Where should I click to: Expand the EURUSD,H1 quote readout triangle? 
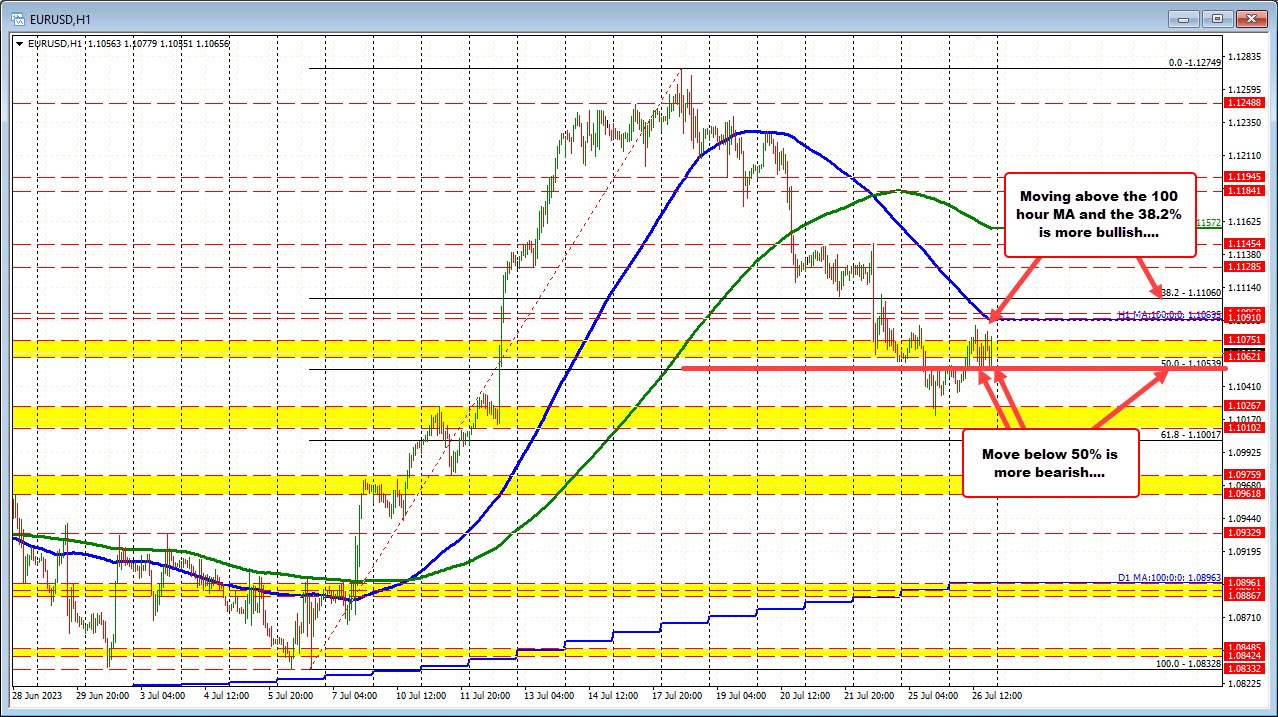(x=19, y=43)
